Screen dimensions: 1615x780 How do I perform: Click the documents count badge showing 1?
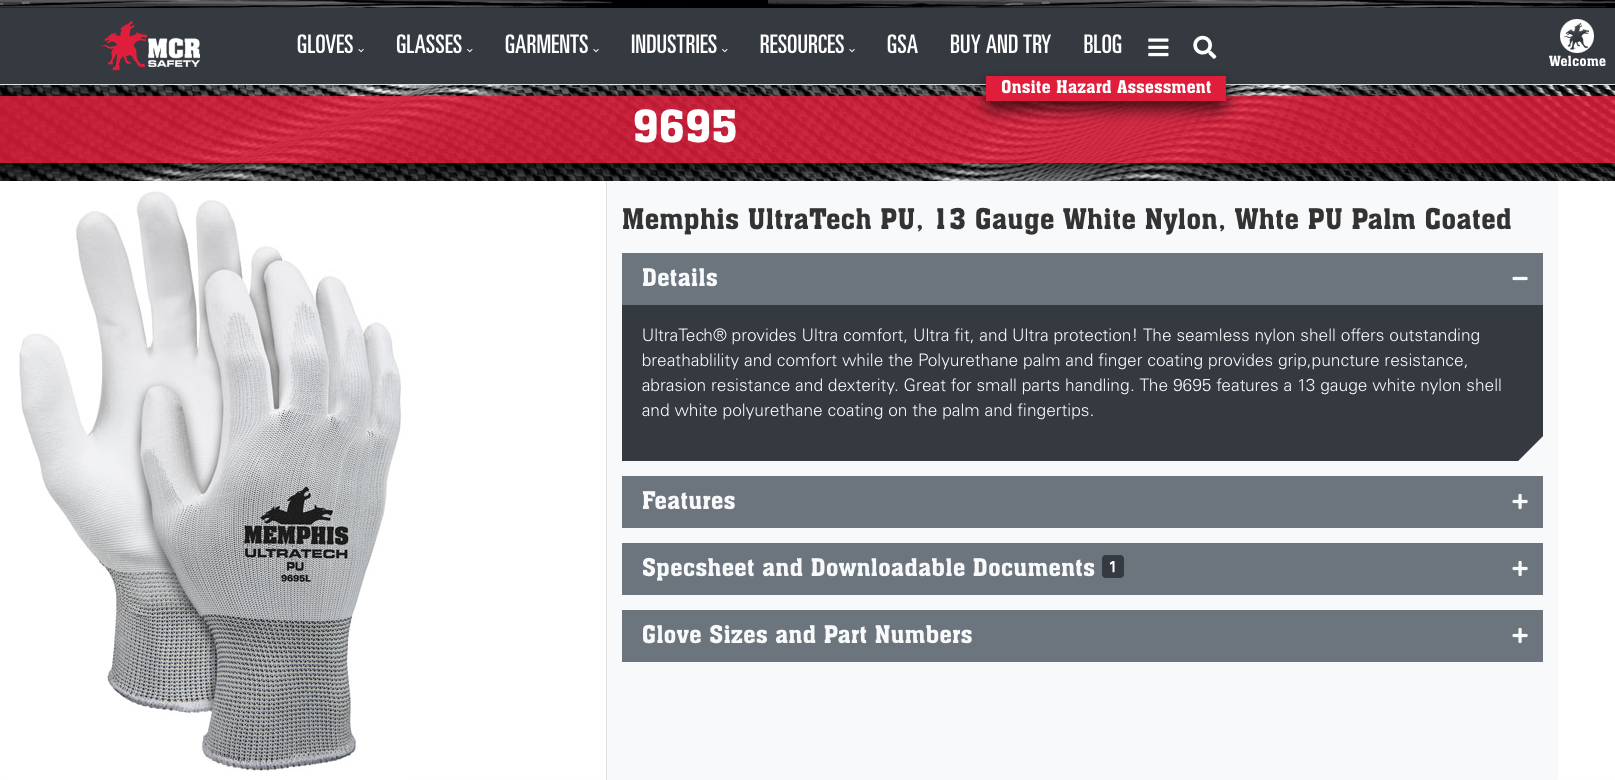(x=1113, y=567)
